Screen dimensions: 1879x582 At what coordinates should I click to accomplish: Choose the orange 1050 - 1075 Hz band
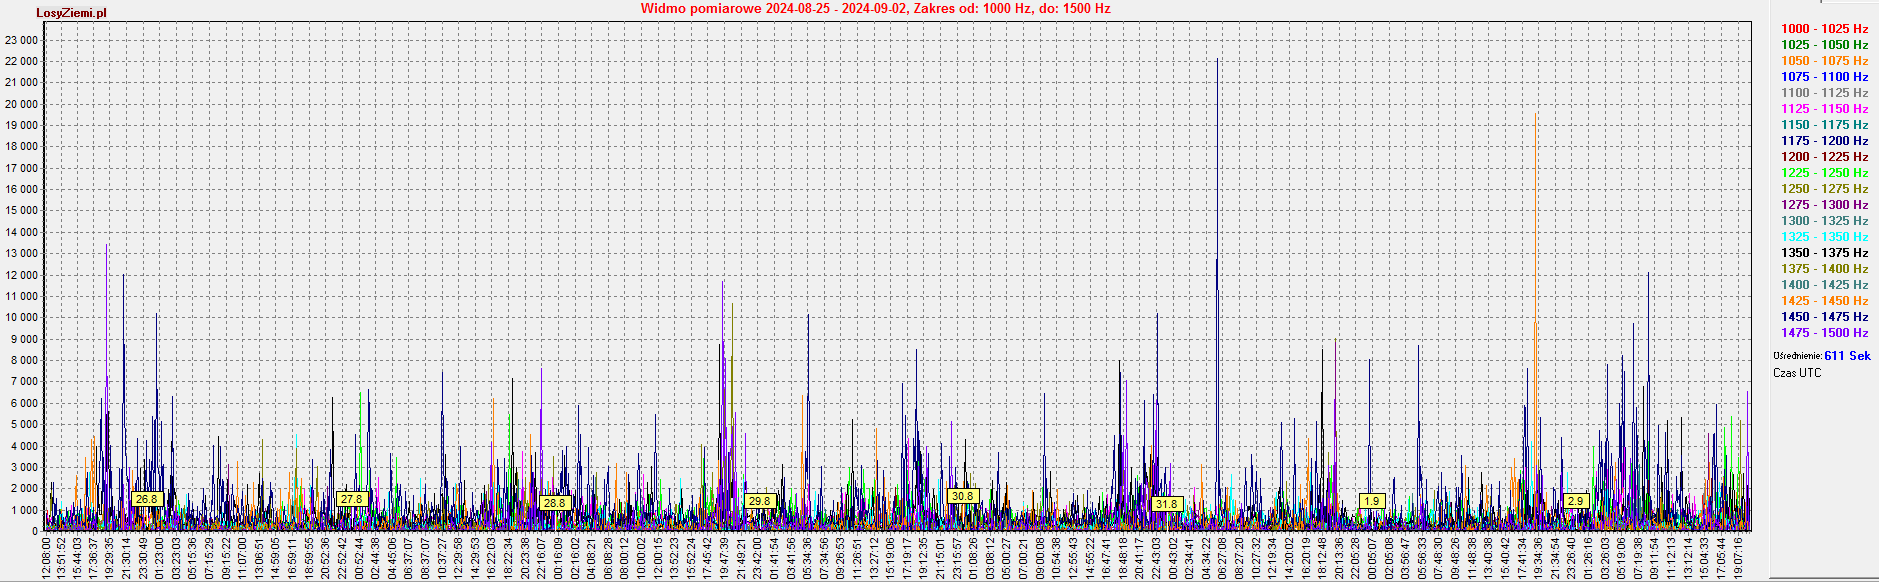click(x=1824, y=61)
